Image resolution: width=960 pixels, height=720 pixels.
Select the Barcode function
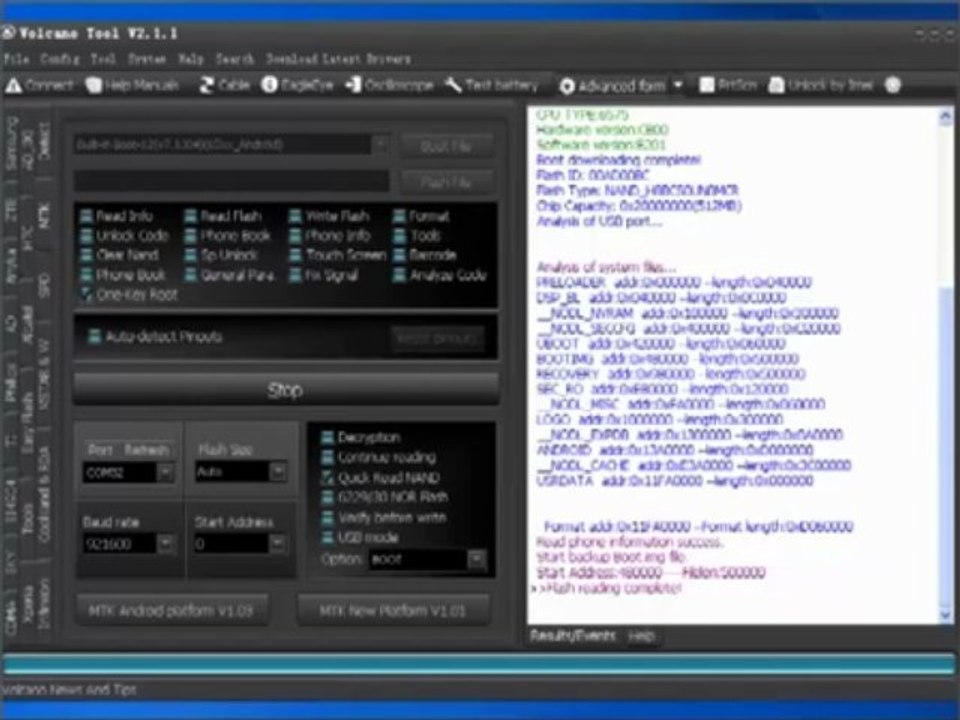[x=425, y=255]
